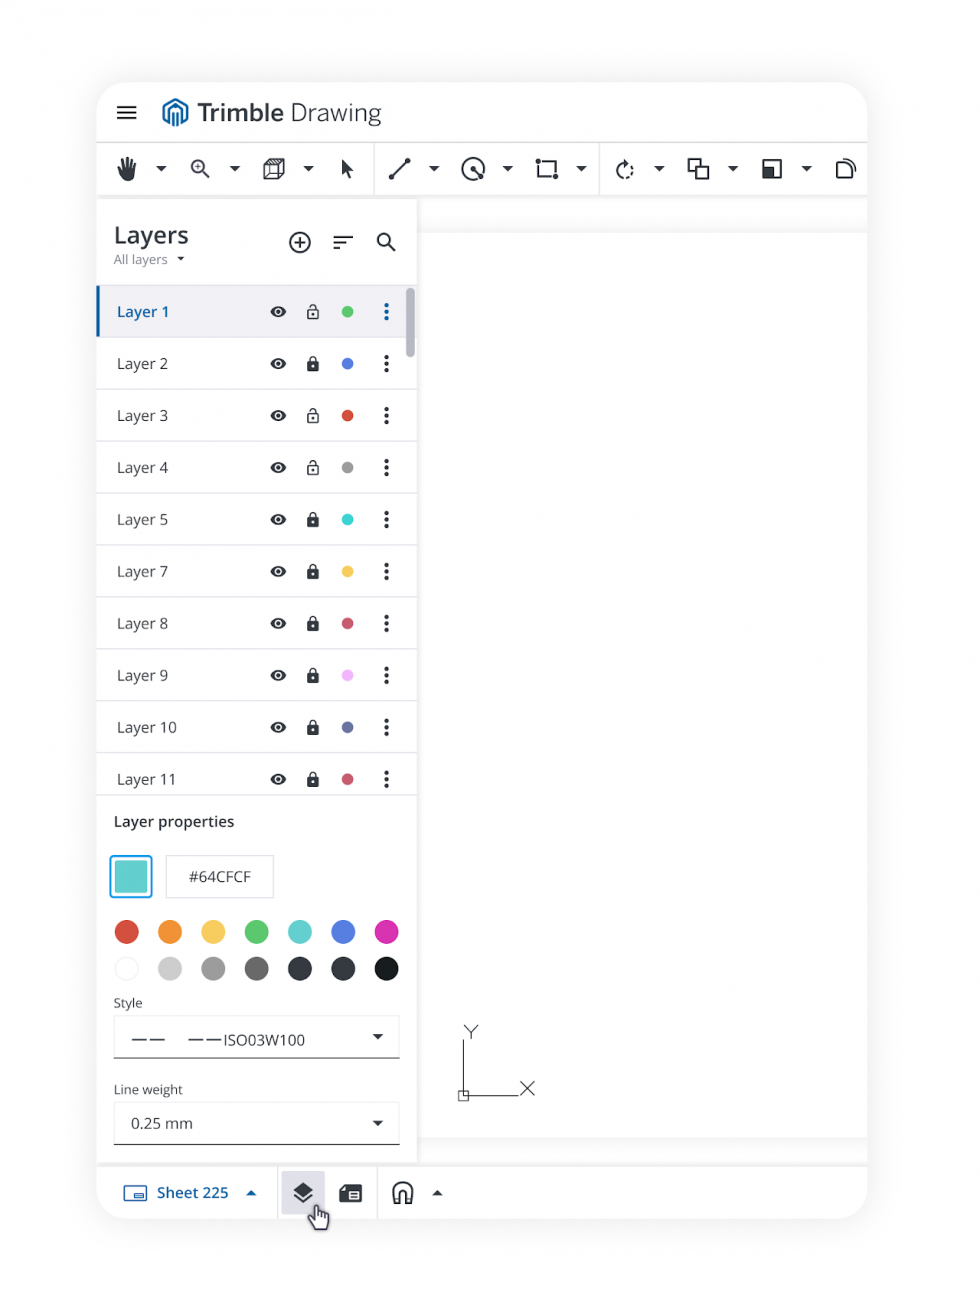The height and width of the screenshot is (1315, 980).
Task: Open the hamburger main menu
Action: [x=127, y=113]
